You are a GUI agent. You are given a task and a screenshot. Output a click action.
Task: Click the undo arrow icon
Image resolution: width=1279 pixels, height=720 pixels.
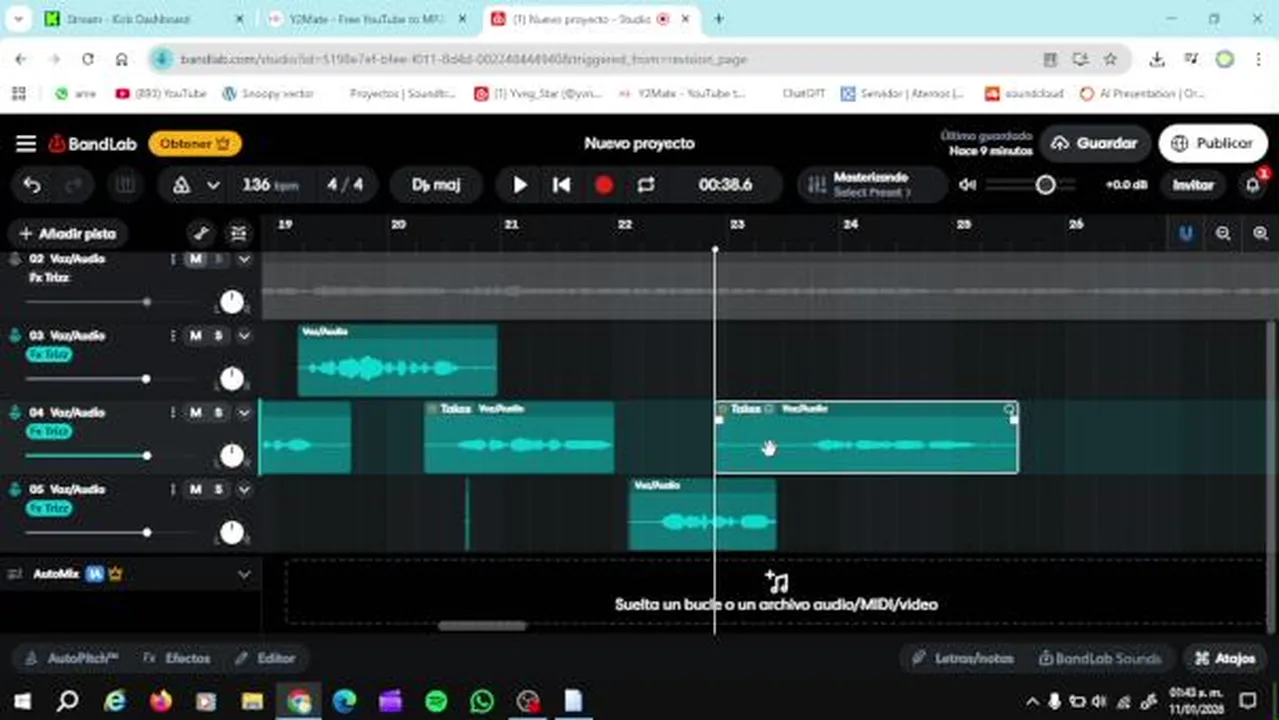32,185
